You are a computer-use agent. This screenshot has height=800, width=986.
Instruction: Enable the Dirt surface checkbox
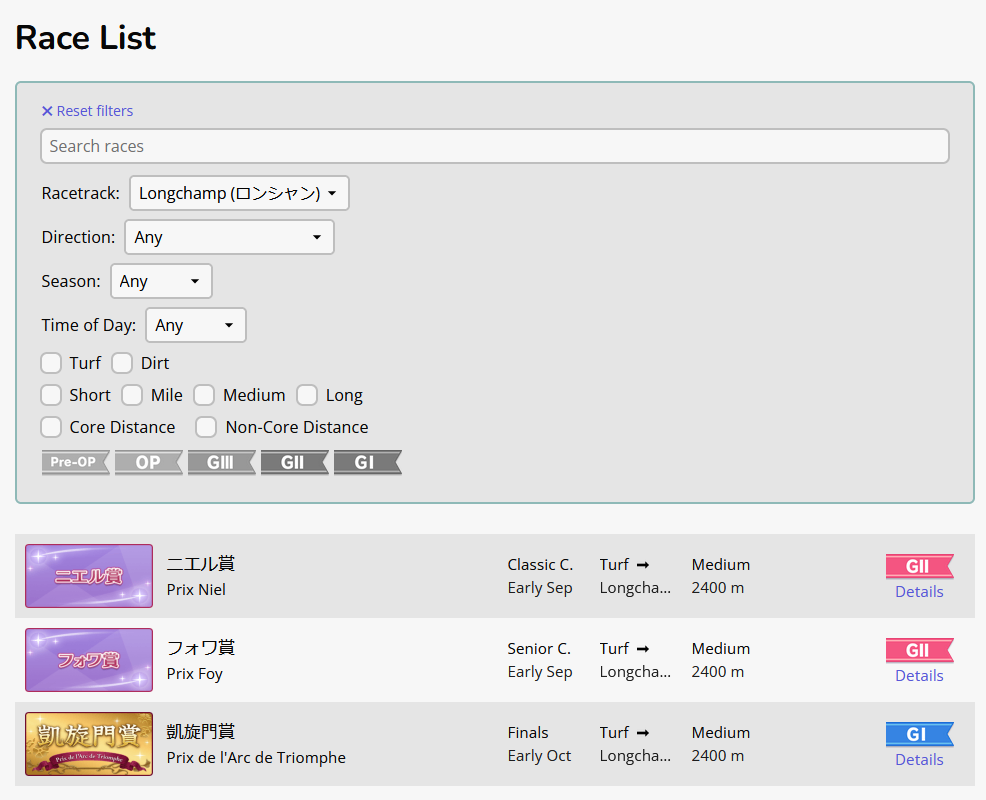click(122, 363)
